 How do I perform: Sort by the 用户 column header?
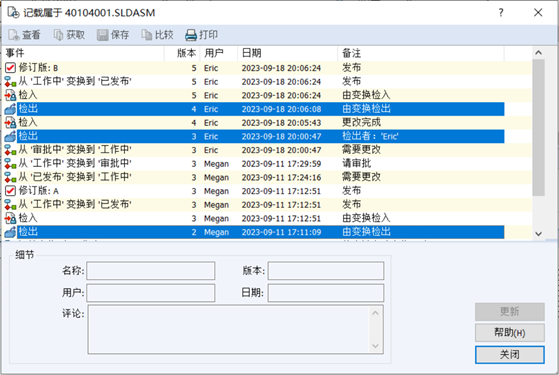pyautogui.click(x=220, y=53)
